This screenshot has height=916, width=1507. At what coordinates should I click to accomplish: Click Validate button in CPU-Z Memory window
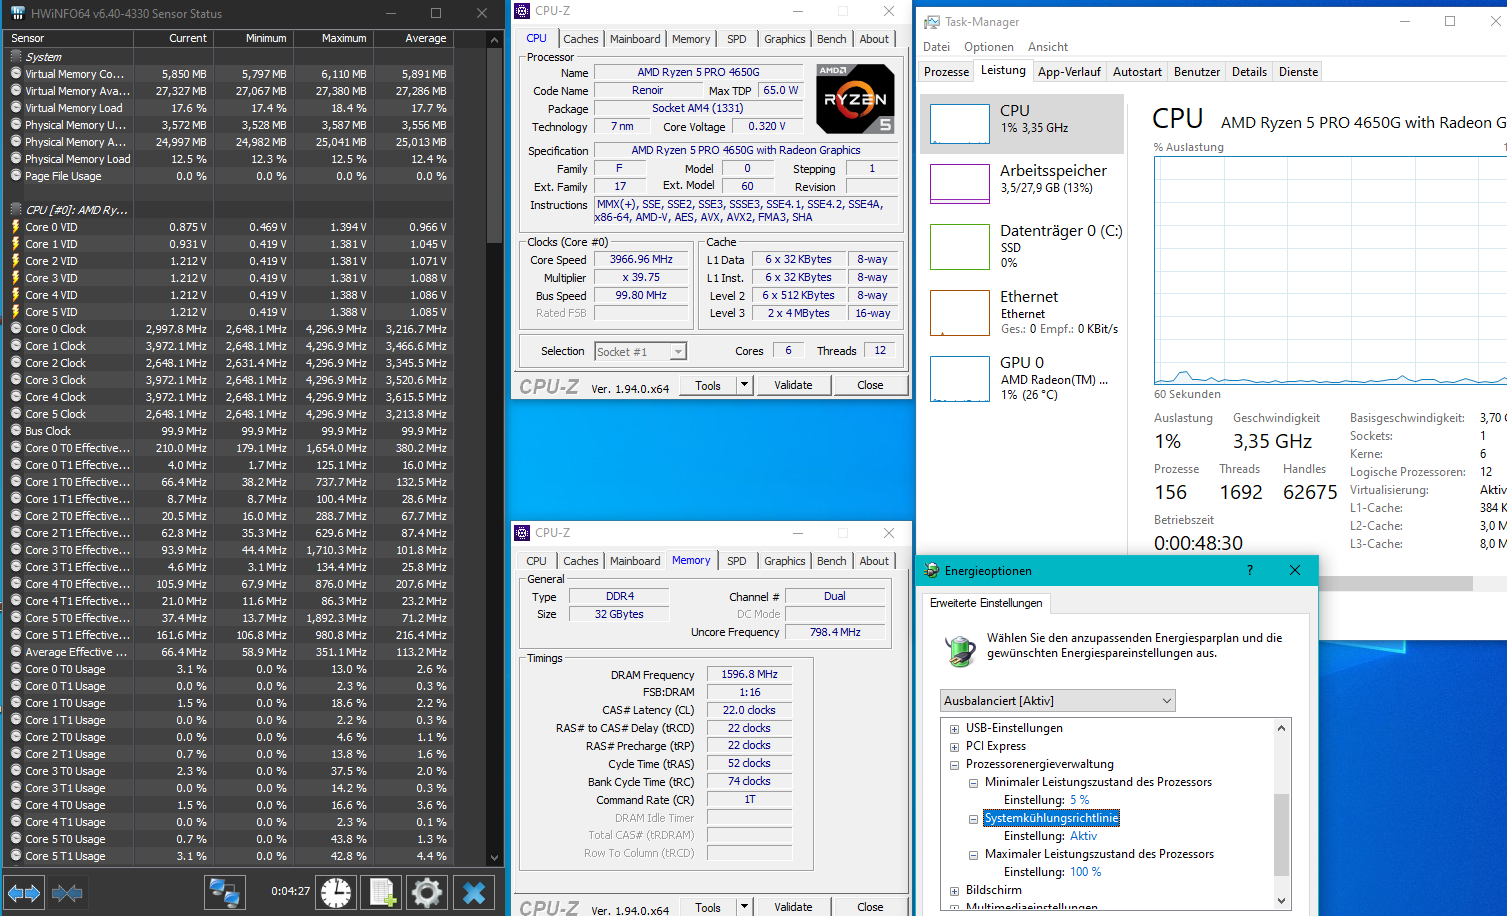point(793,907)
